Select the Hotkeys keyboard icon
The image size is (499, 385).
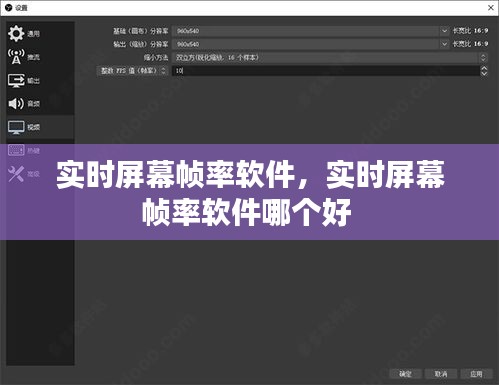[x=16, y=150]
